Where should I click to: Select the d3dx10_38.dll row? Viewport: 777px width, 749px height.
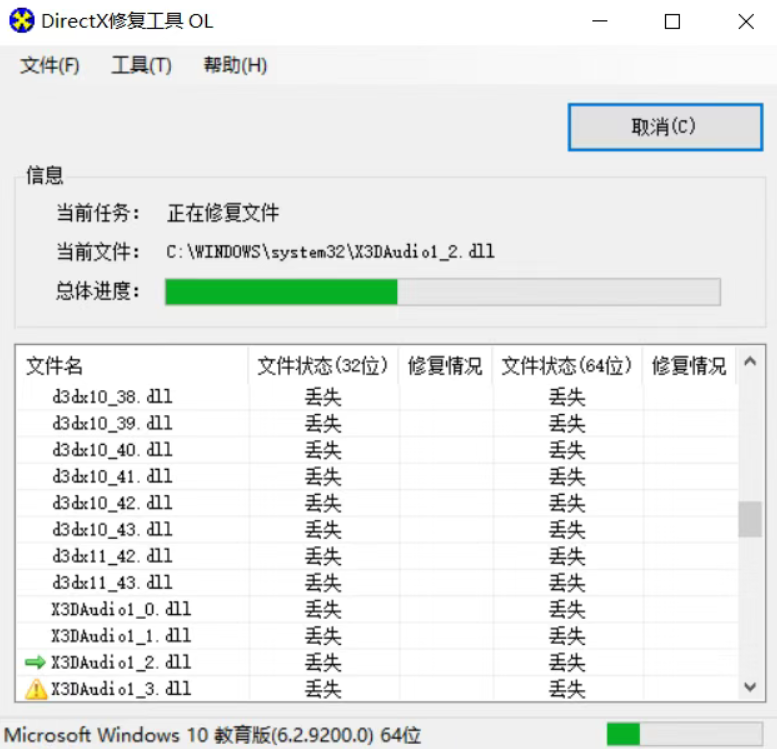pyautogui.click(x=378, y=397)
